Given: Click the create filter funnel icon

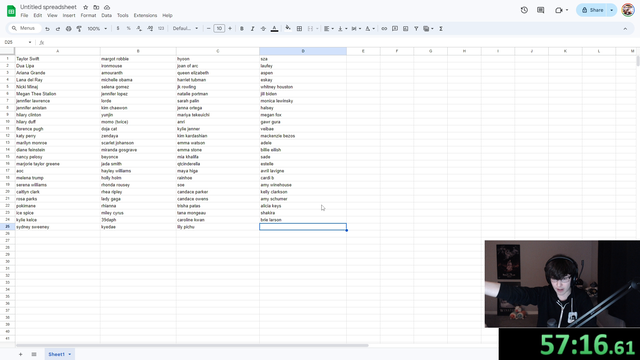Looking at the screenshot, I should point(416,29).
